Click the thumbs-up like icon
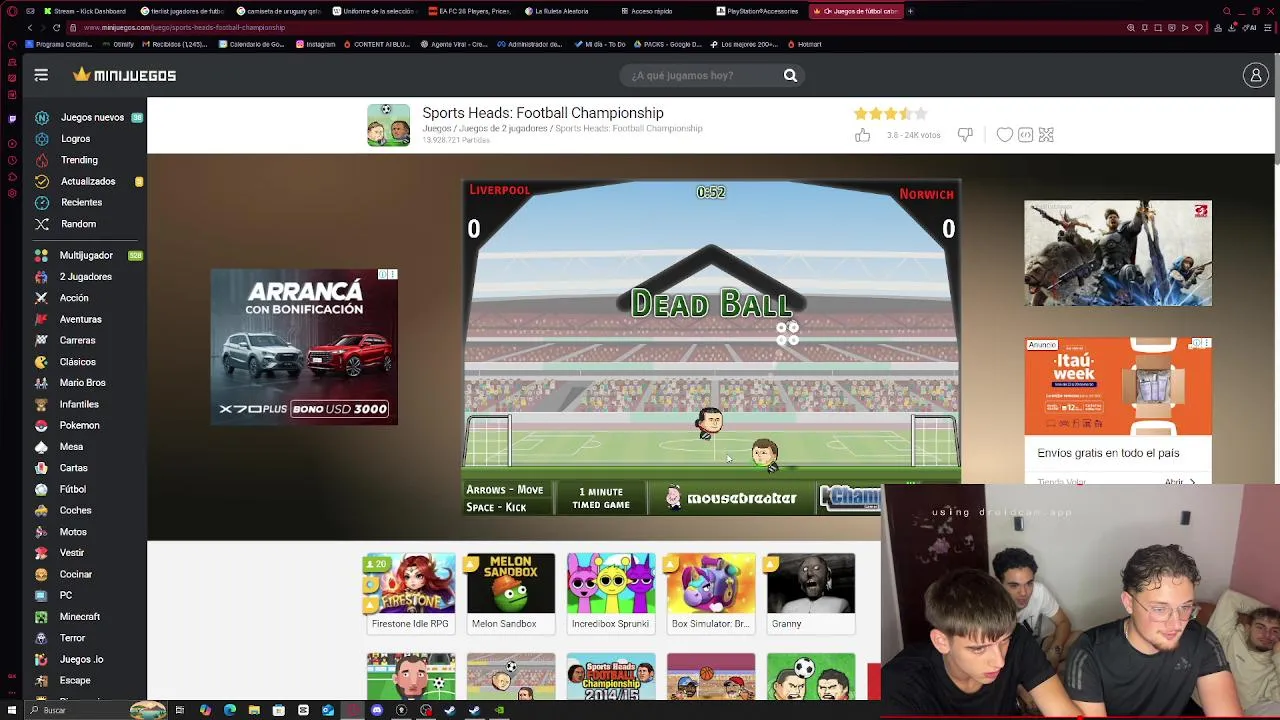The height and width of the screenshot is (720, 1280). tap(862, 135)
